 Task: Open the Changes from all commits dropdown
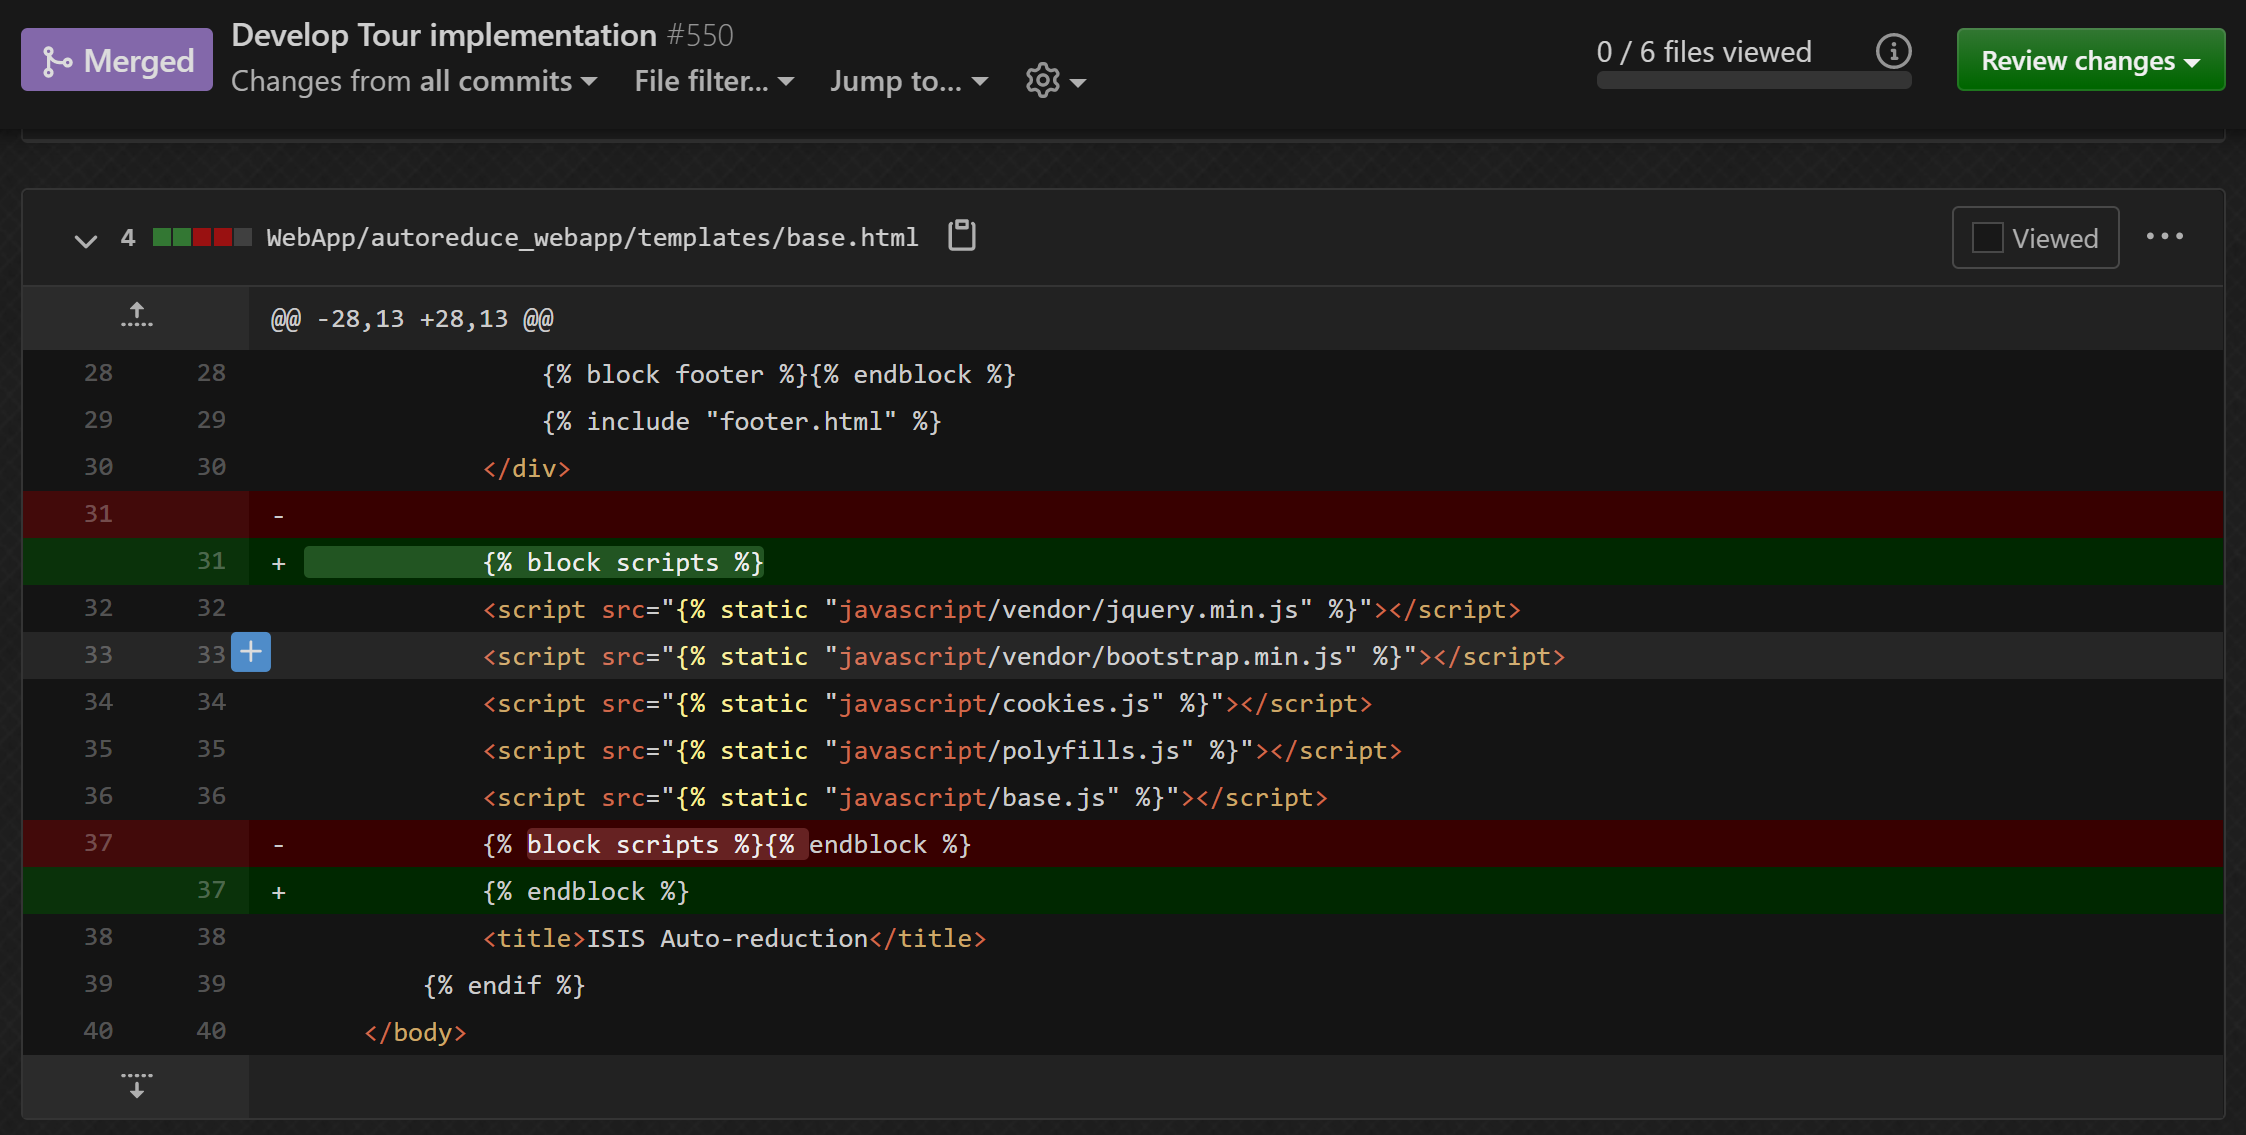tap(413, 81)
